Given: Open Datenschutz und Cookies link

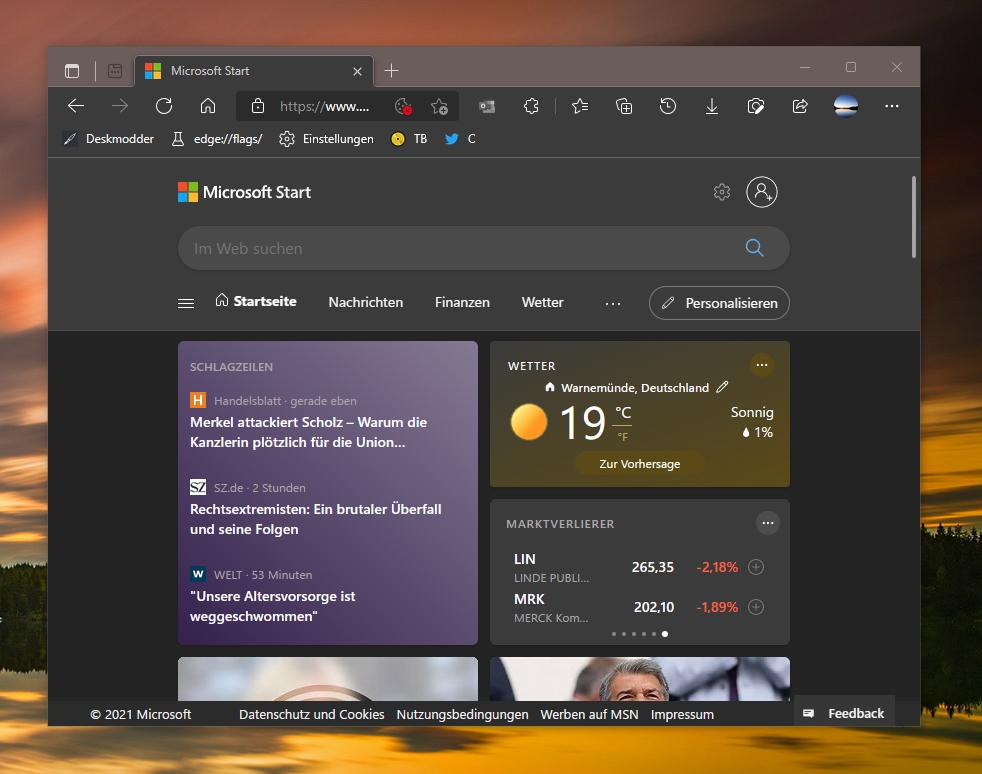Looking at the screenshot, I should click(x=311, y=715).
